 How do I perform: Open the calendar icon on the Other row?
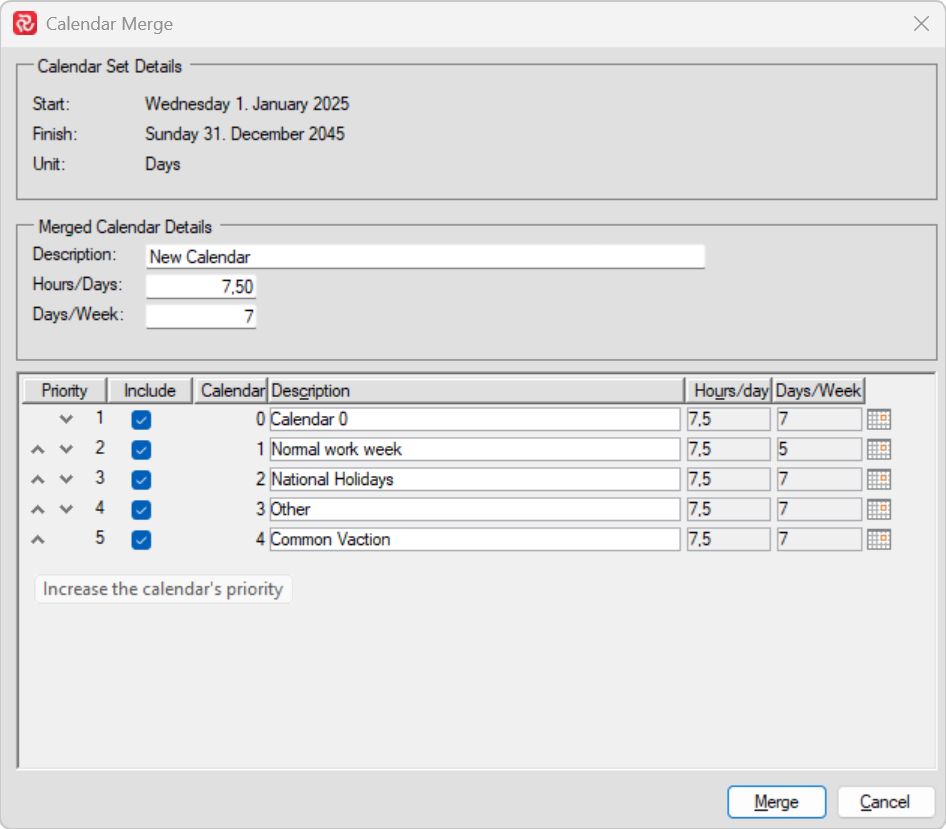[878, 509]
